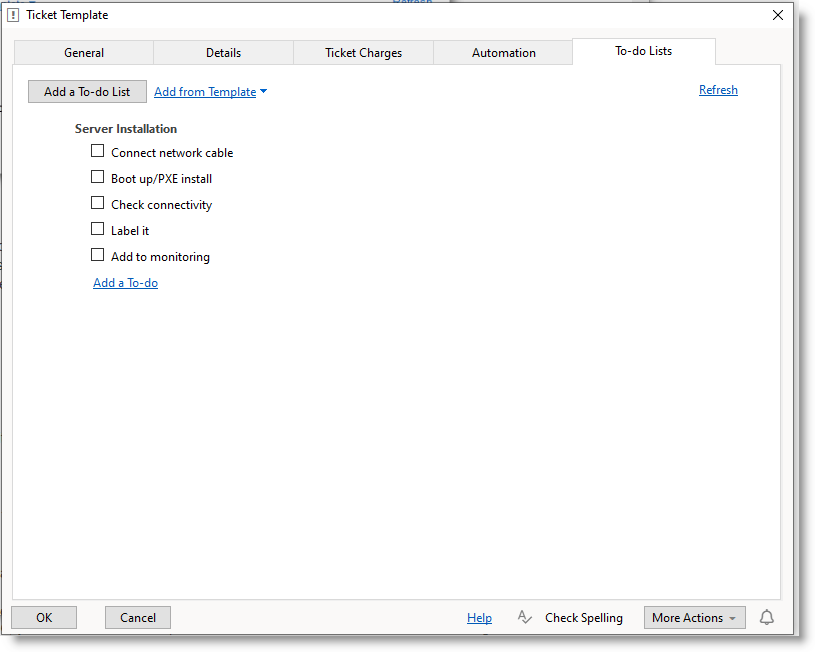
Task: Click the Add a To-do link
Action: [x=125, y=283]
